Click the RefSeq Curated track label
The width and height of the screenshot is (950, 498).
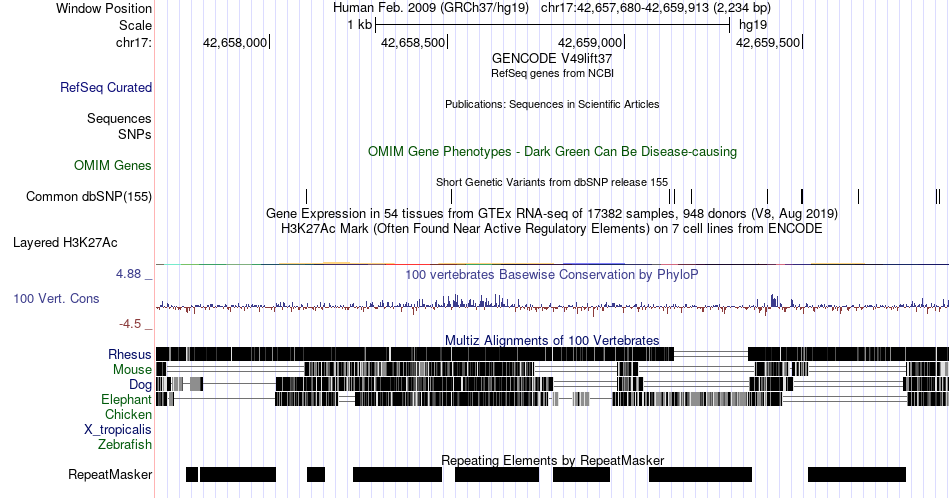coord(106,87)
